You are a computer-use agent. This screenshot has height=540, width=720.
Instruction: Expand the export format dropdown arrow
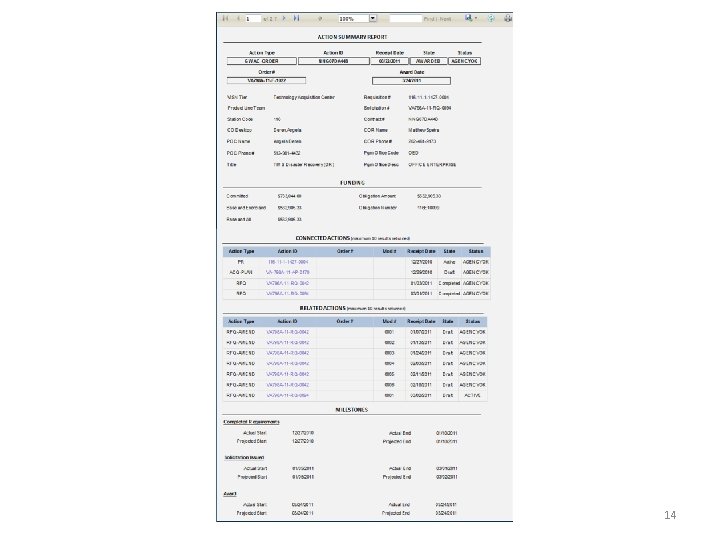(x=476, y=18)
